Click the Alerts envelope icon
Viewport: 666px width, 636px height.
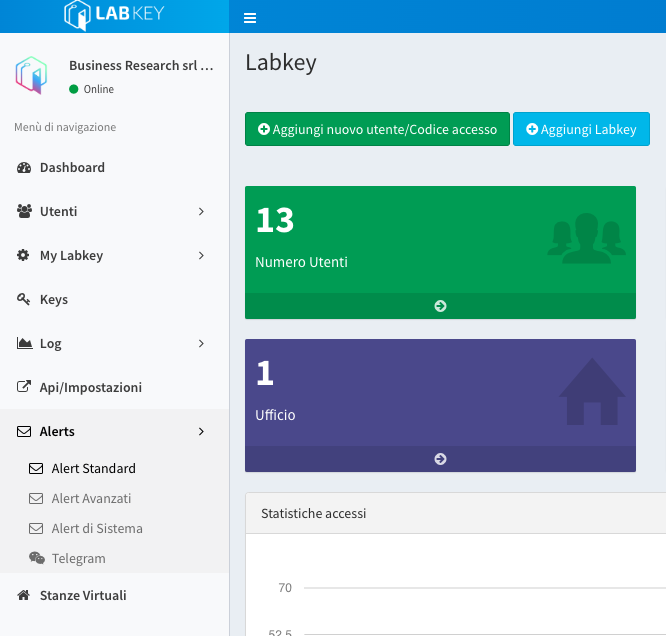click(24, 431)
